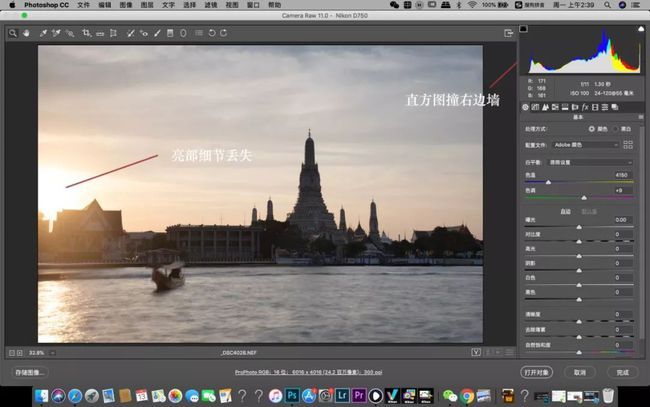Image resolution: width=650 pixels, height=407 pixels.
Task: Rotate image clockwise
Action: [x=223, y=33]
